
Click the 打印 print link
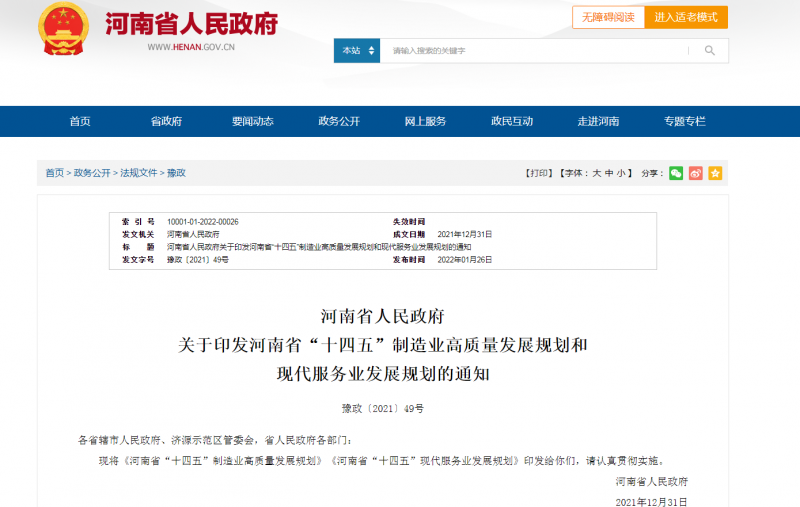(x=539, y=173)
